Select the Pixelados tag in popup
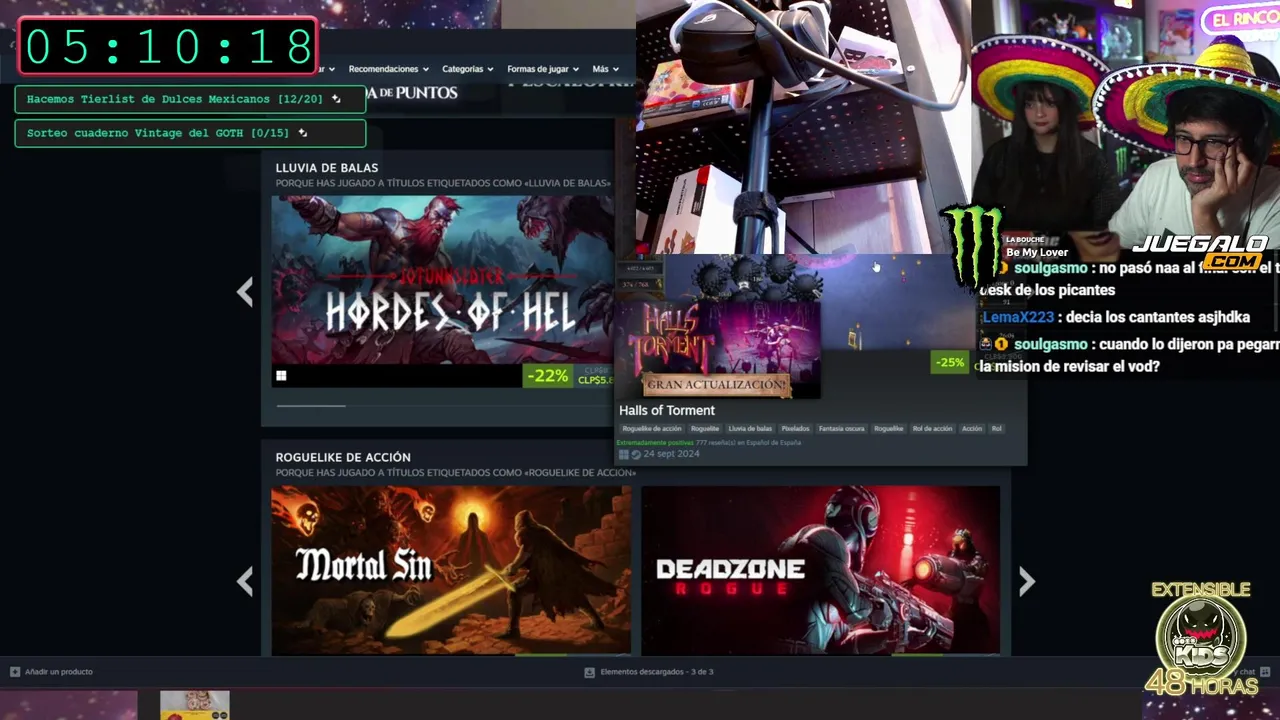This screenshot has height=720, width=1280. (x=795, y=429)
